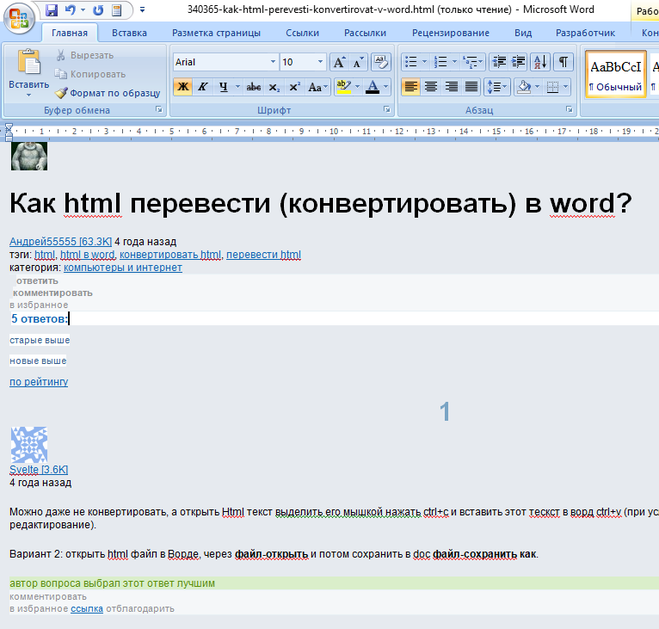Image resolution: width=659 pixels, height=629 pixels.
Task: Align text right
Action: 451,87
